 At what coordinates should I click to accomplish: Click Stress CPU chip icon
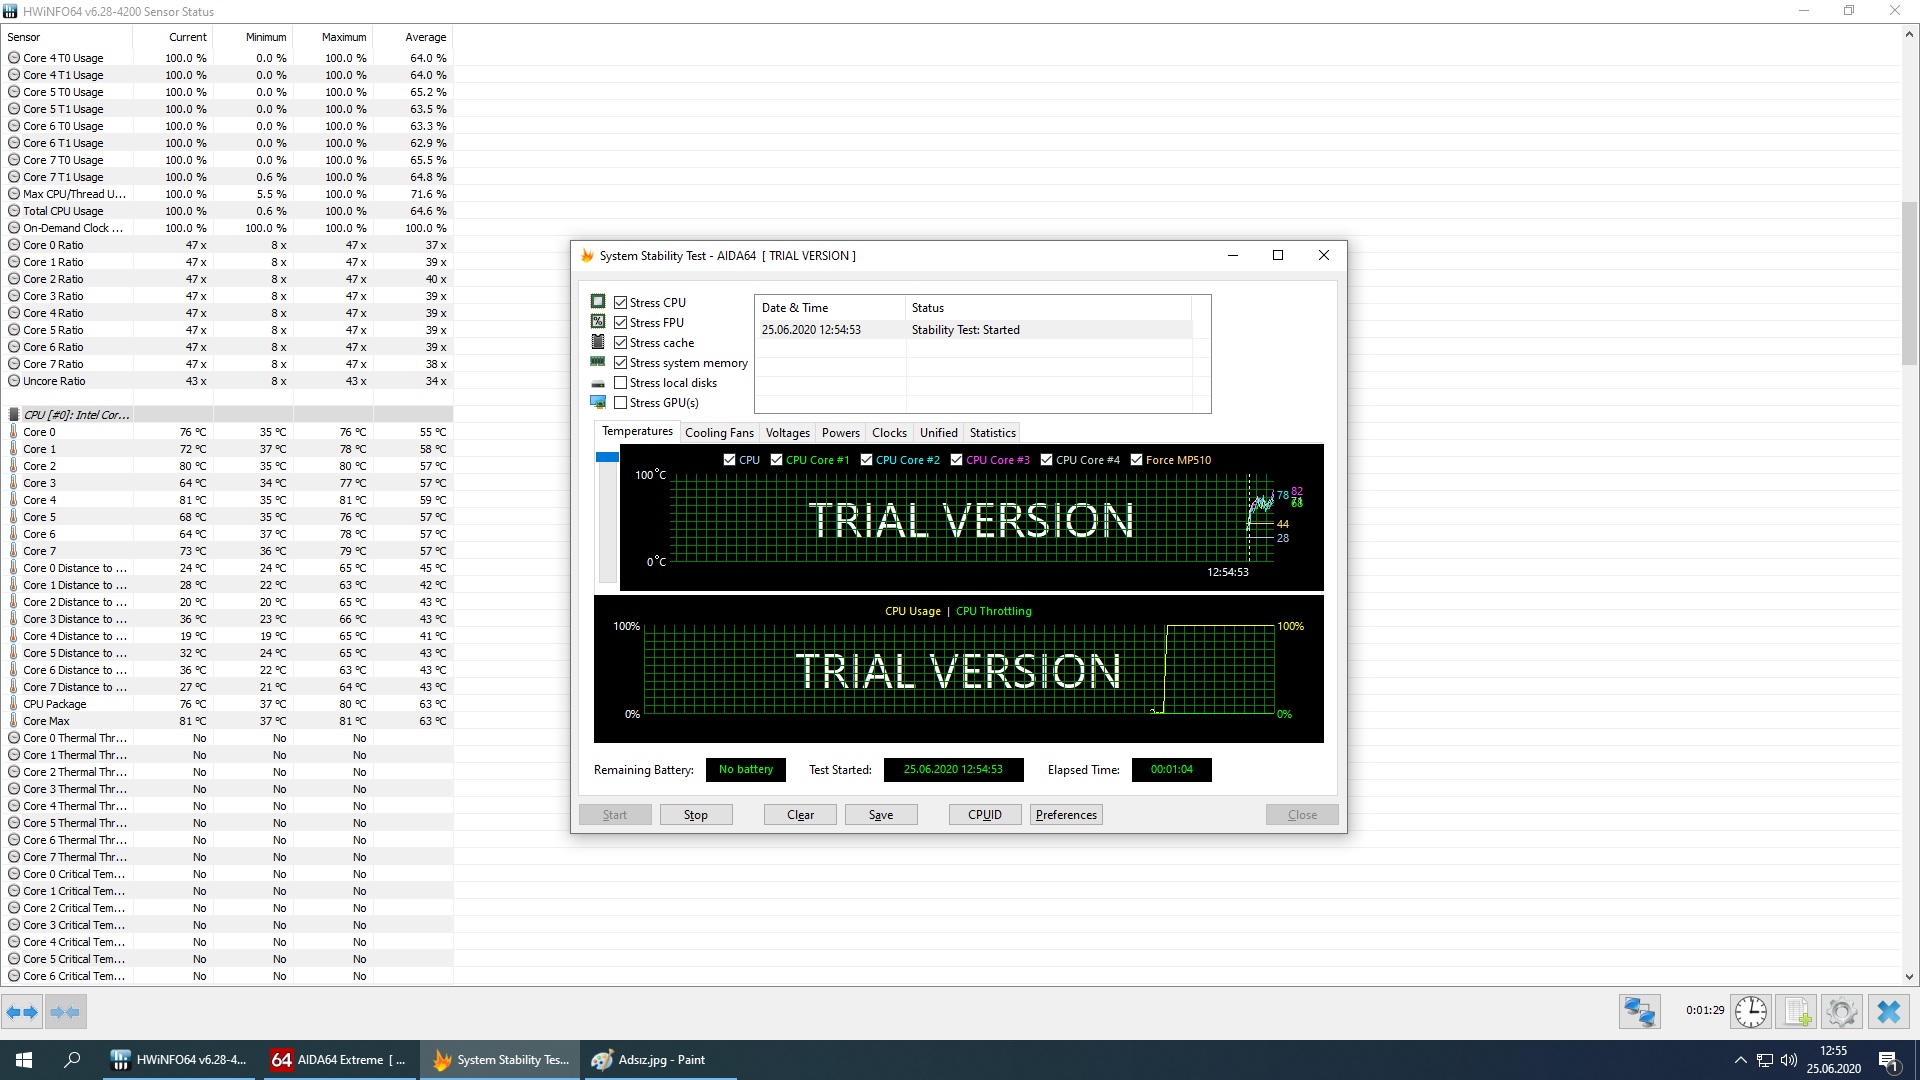click(x=598, y=302)
